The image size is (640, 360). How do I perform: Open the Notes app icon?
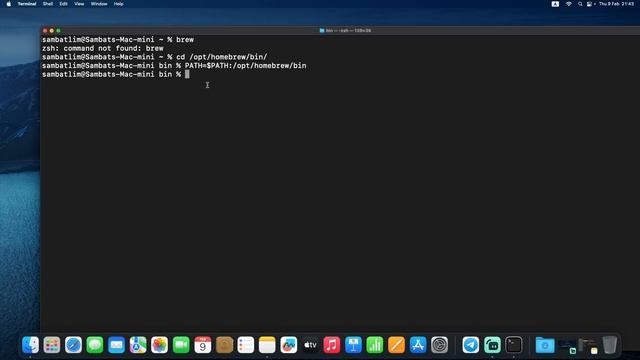[267, 345]
